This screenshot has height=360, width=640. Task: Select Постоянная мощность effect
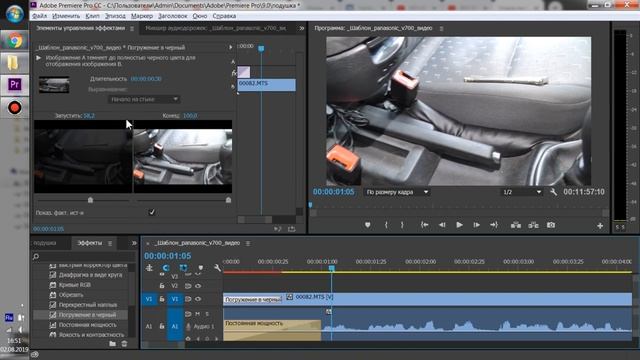87,325
